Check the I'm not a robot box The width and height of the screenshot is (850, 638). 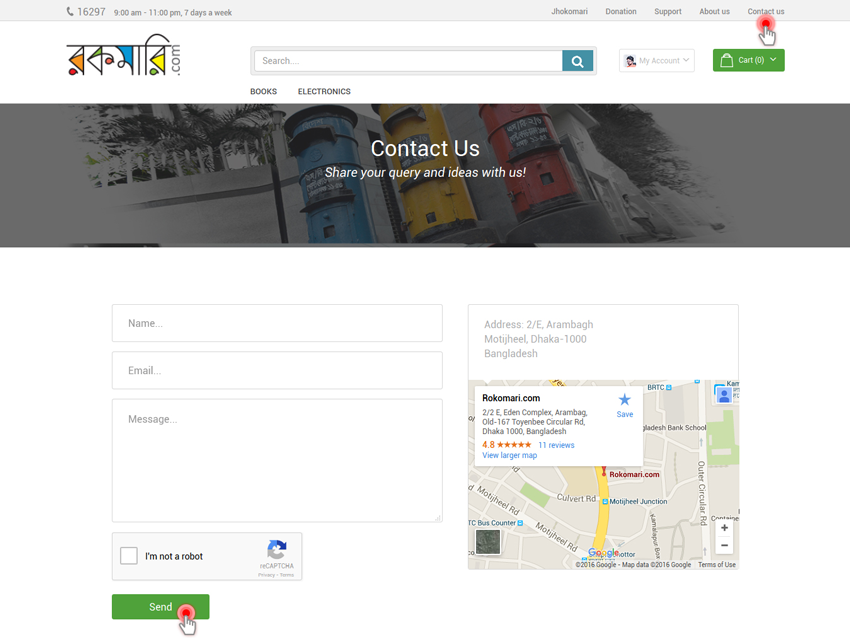(129, 556)
